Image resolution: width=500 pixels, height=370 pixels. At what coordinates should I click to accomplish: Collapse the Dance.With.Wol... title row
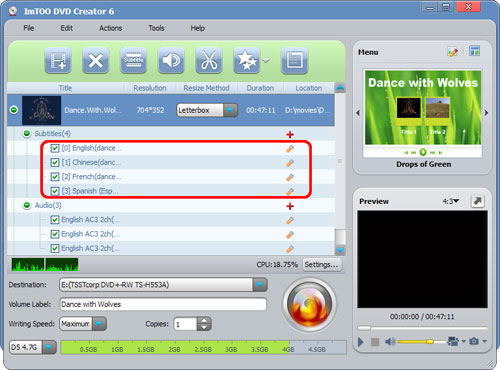pos(14,110)
